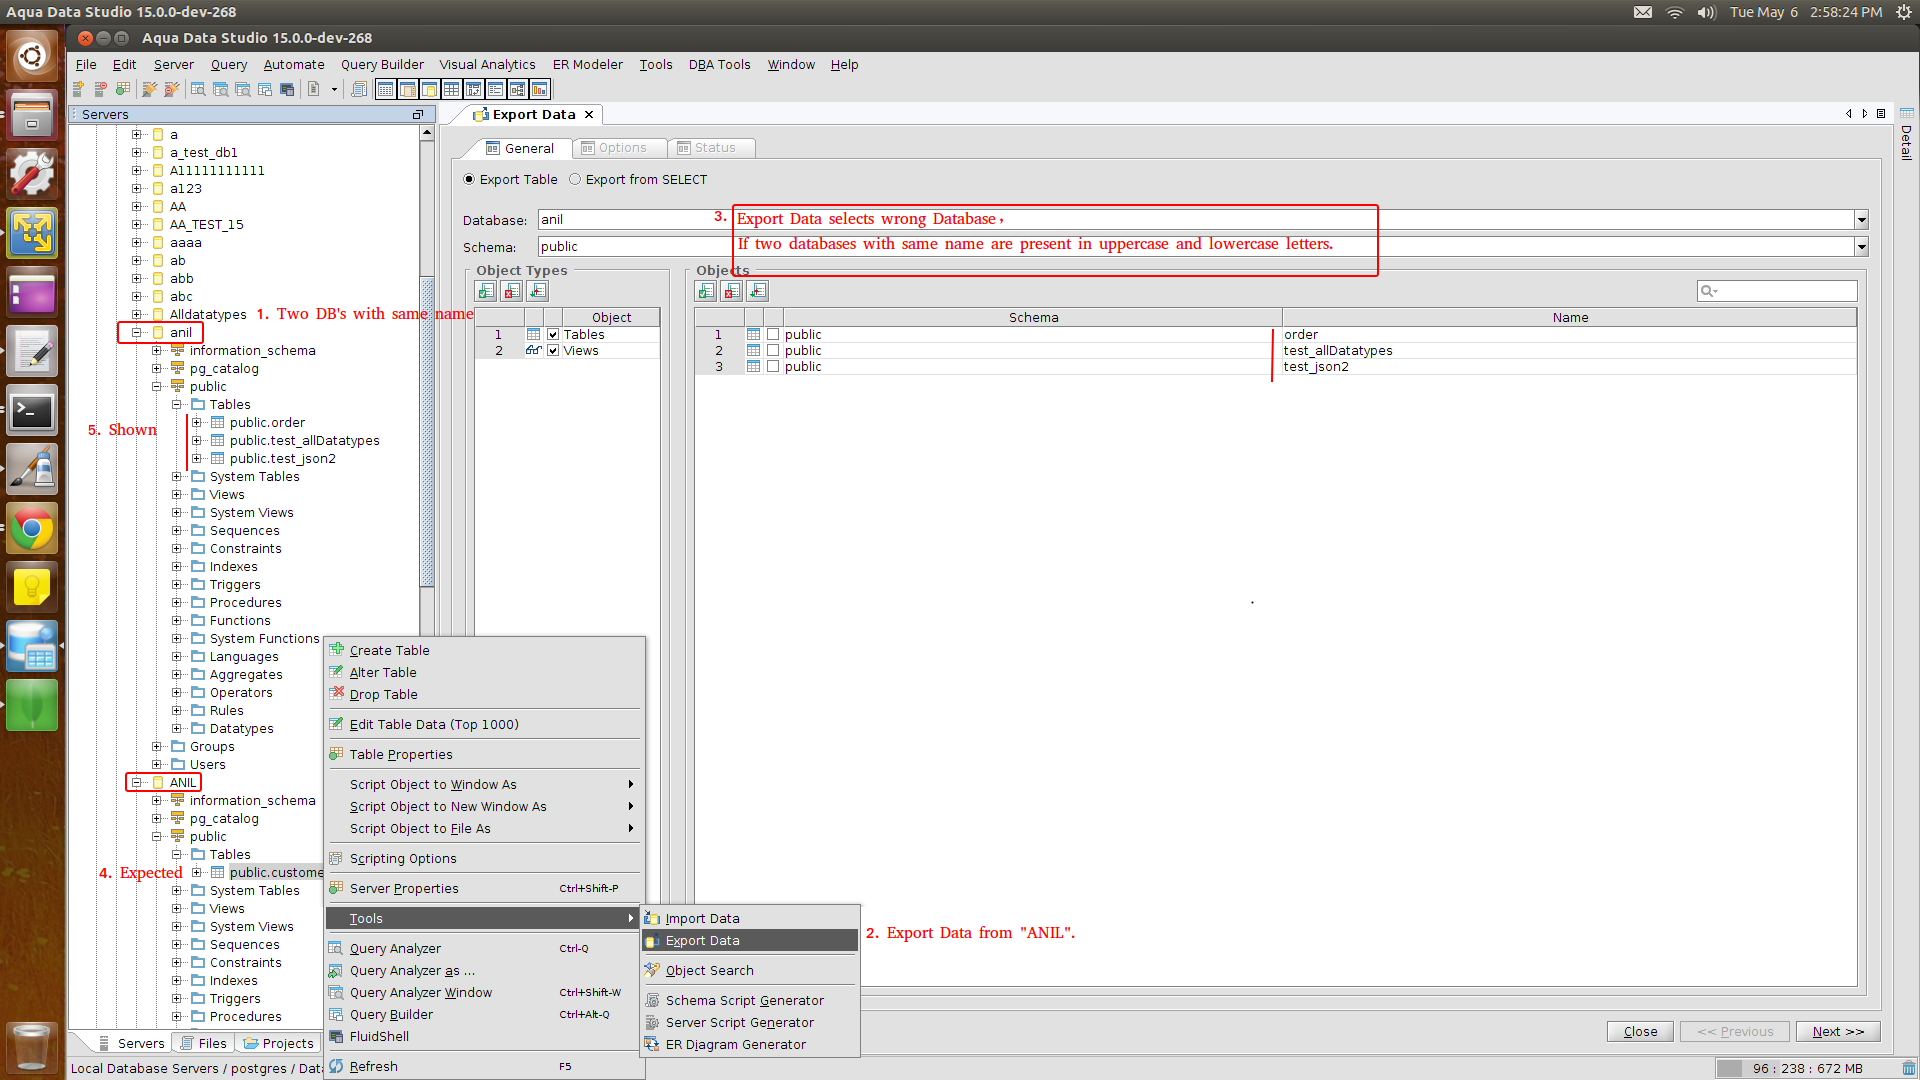
Task: Click the Objects search field
Action: pyautogui.click(x=1784, y=291)
